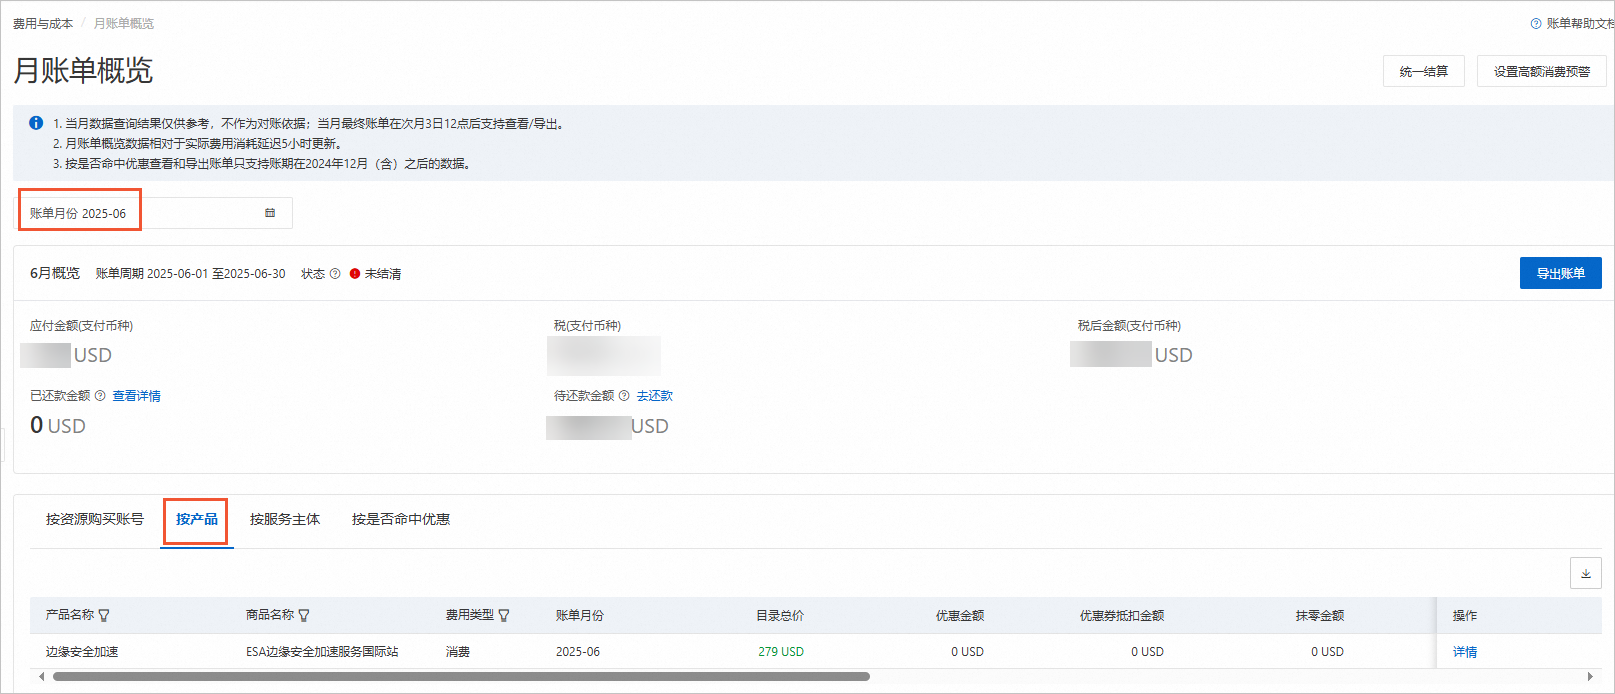Image resolution: width=1615 pixels, height=694 pixels.
Task: Click the left arrow of horizontal scrollbar
Action: (x=41, y=677)
